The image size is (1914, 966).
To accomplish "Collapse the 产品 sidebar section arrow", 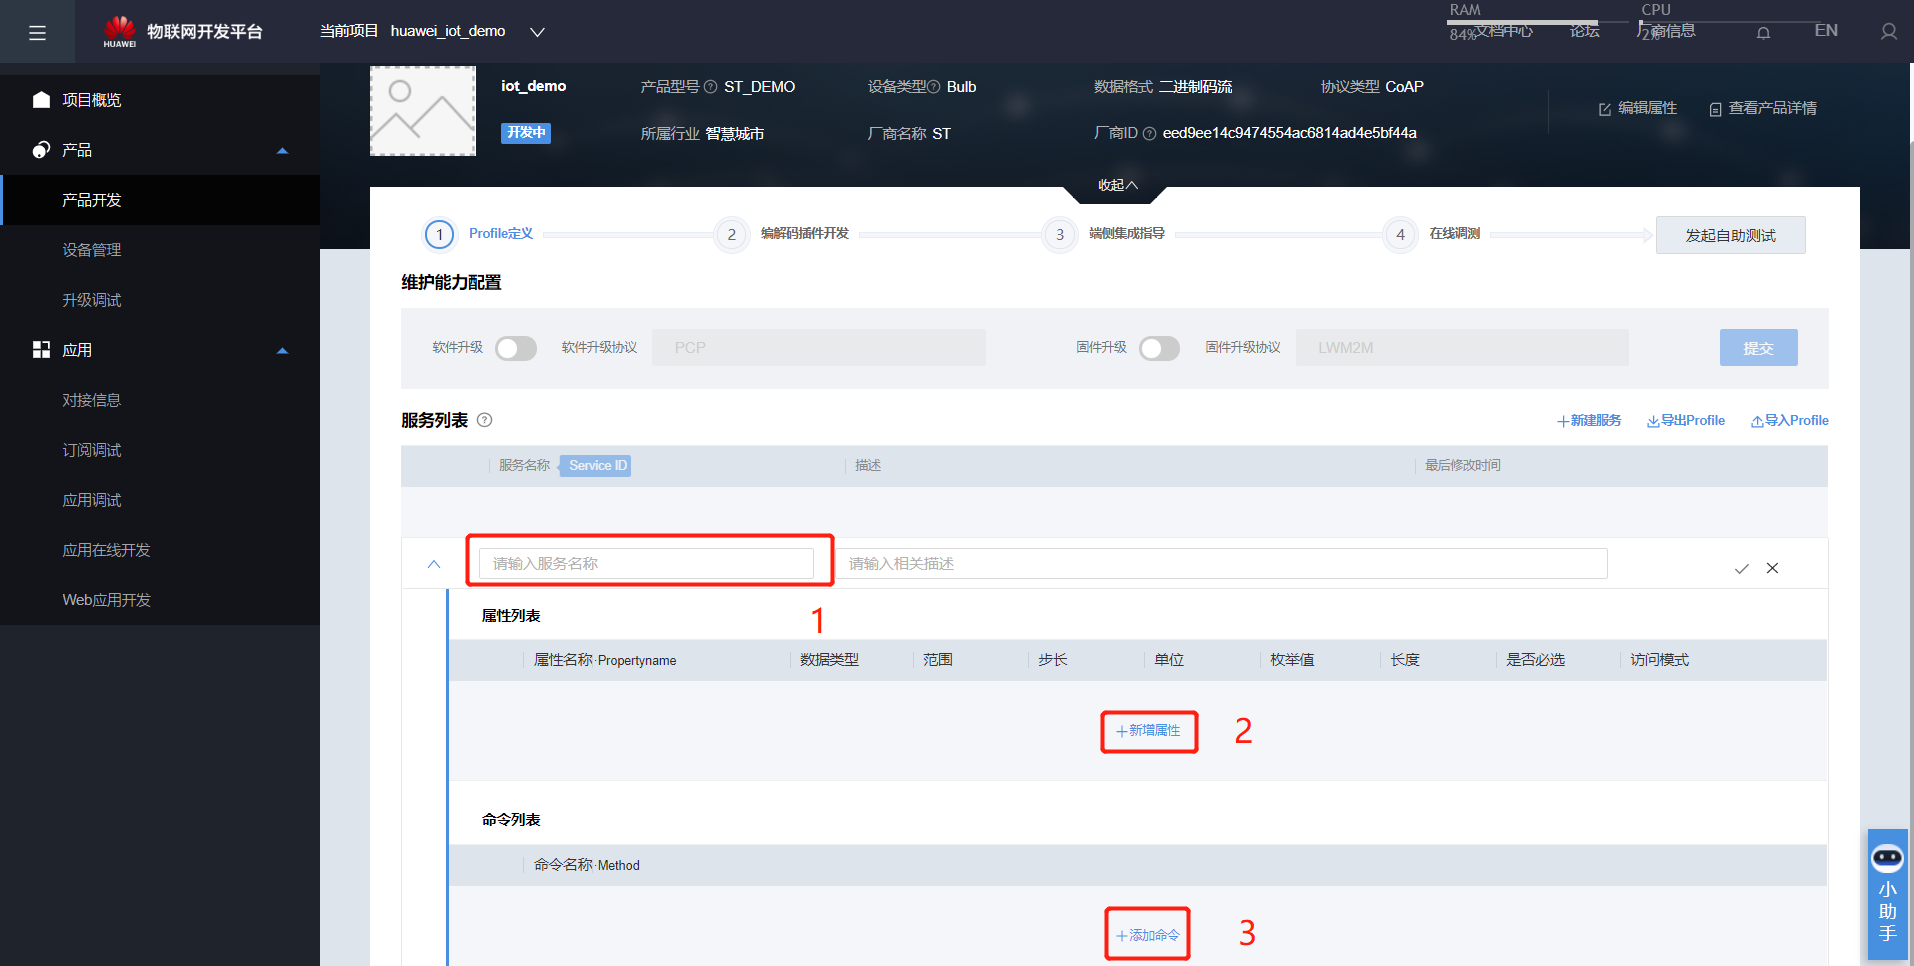I will tap(282, 150).
